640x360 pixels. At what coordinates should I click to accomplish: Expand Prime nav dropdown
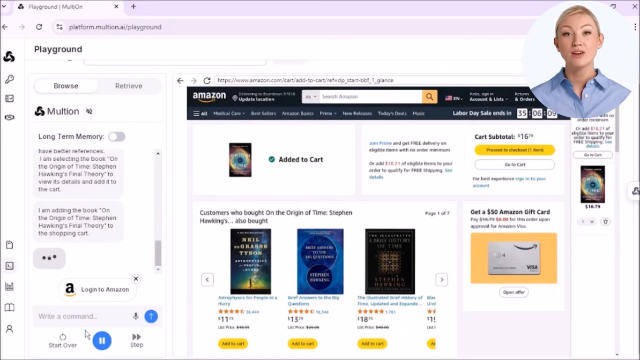point(328,113)
